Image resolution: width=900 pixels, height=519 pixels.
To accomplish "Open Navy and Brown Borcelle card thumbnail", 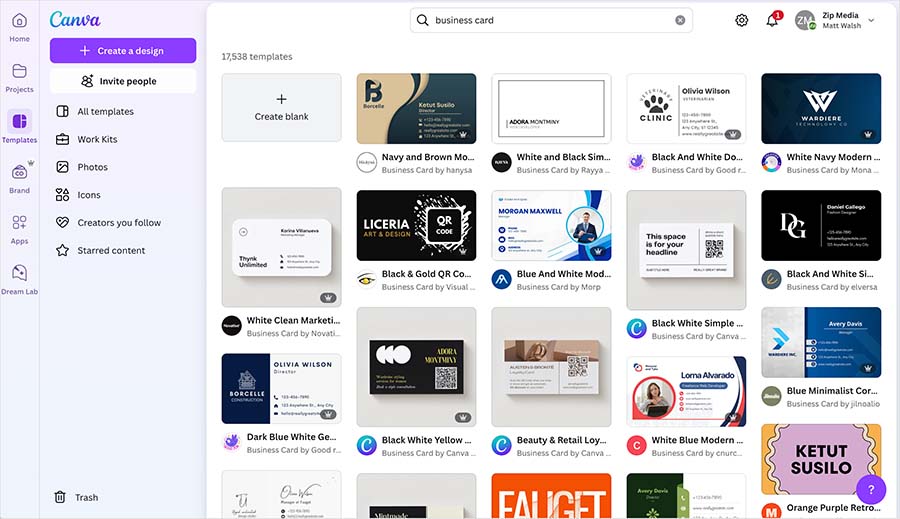I will pyautogui.click(x=416, y=109).
